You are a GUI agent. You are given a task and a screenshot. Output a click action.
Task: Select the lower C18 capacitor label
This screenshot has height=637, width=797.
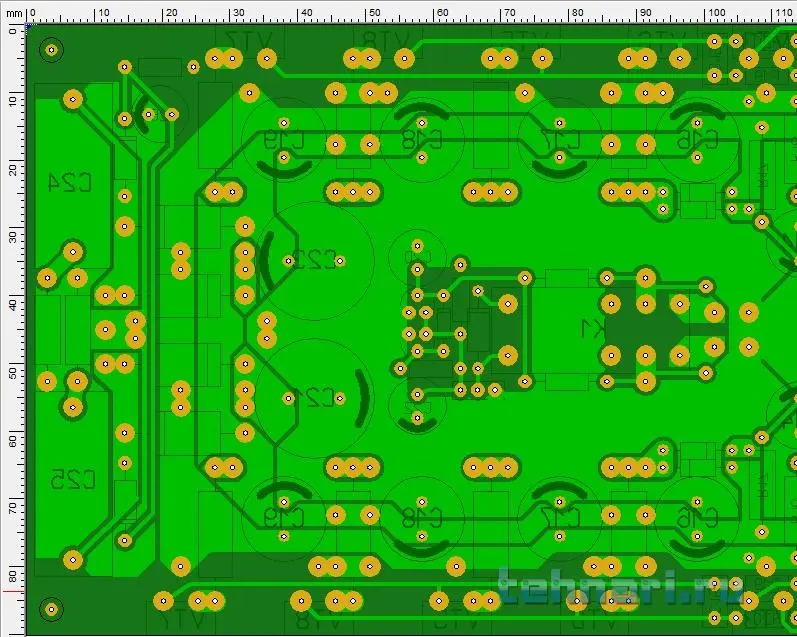[x=422, y=518]
